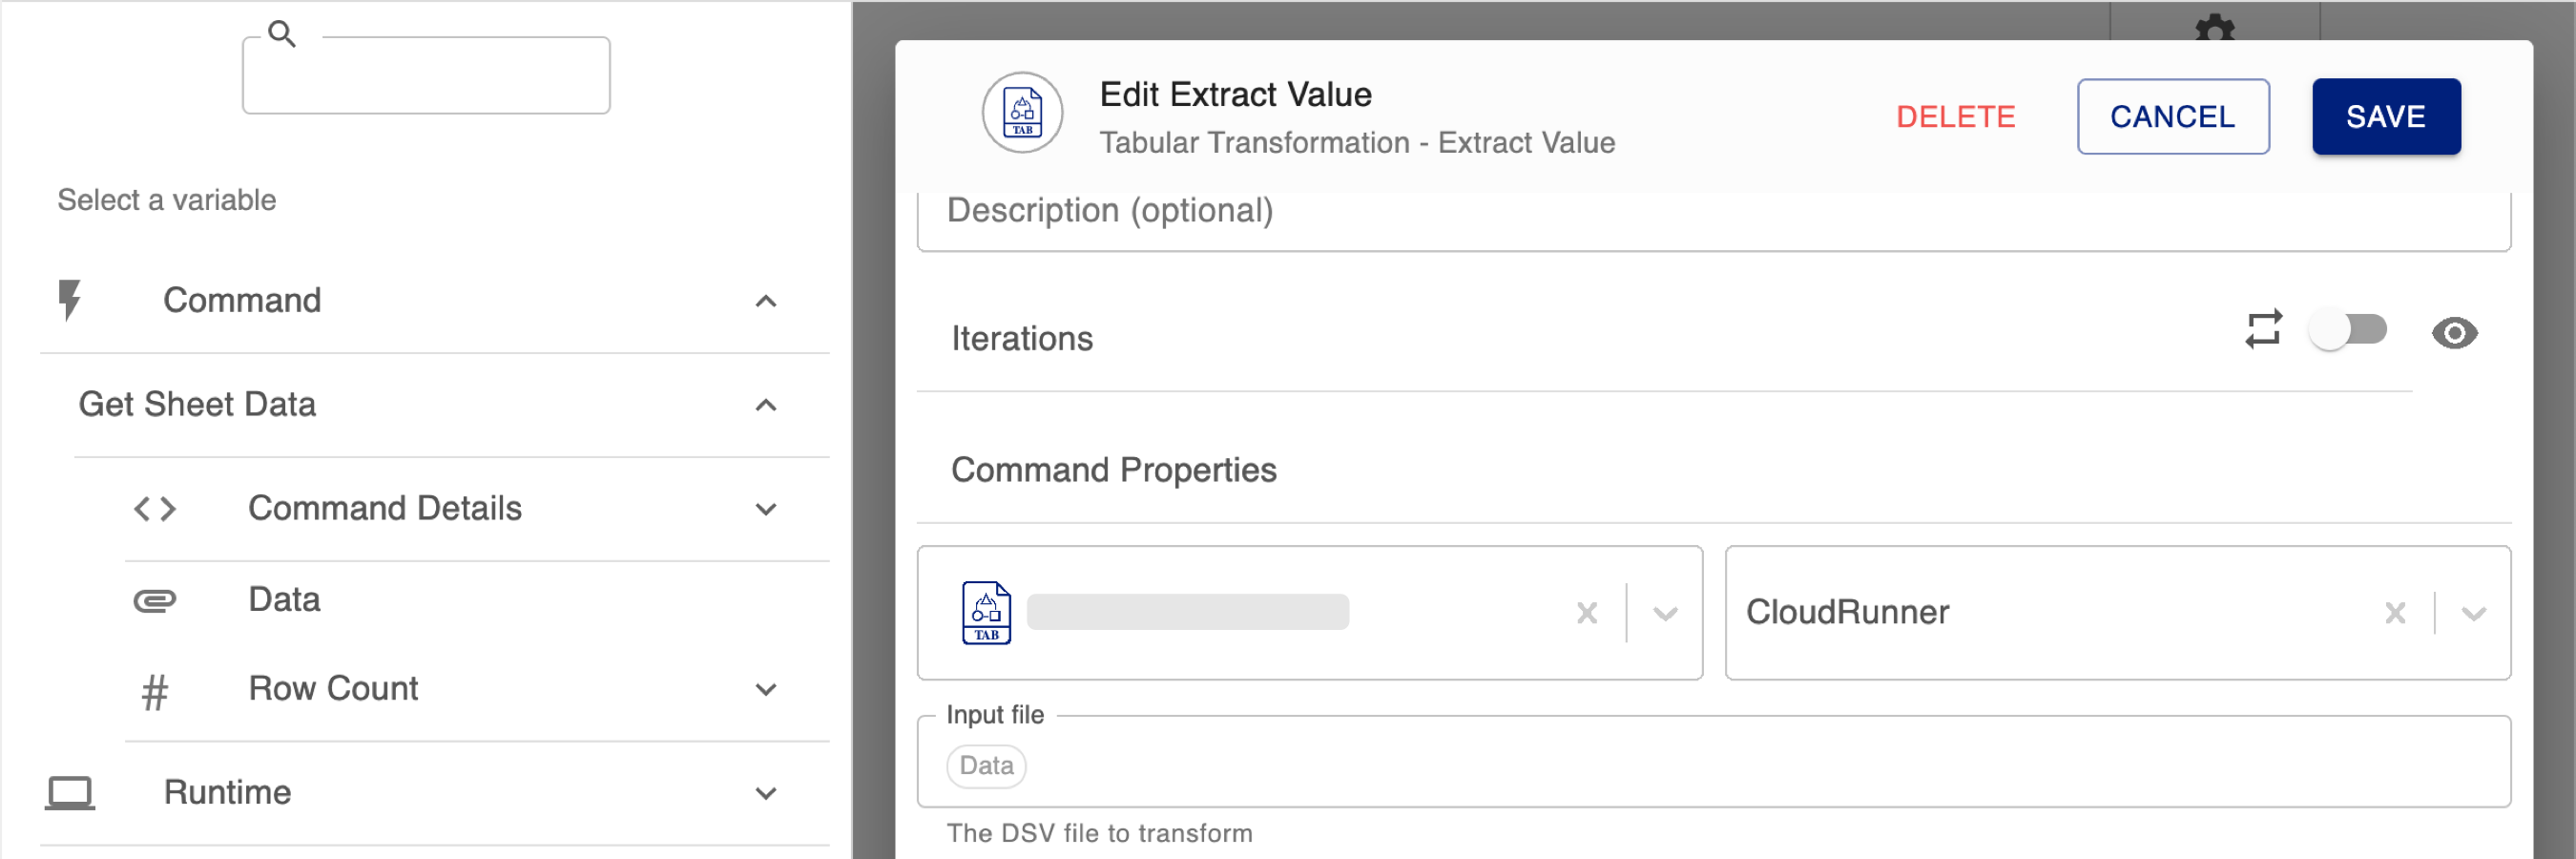Image resolution: width=2576 pixels, height=859 pixels.
Task: Click the code brackets icon beside Command Details
Action: [x=155, y=509]
